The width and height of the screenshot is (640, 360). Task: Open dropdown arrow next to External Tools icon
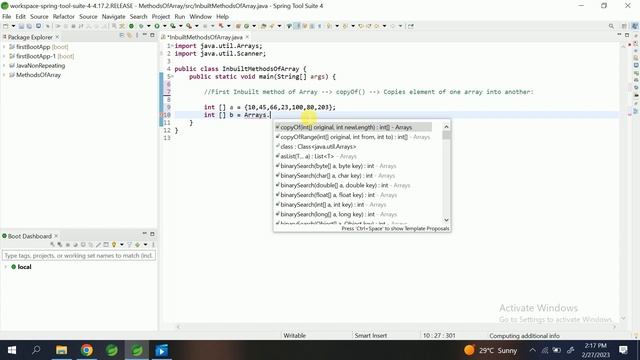[196, 26]
